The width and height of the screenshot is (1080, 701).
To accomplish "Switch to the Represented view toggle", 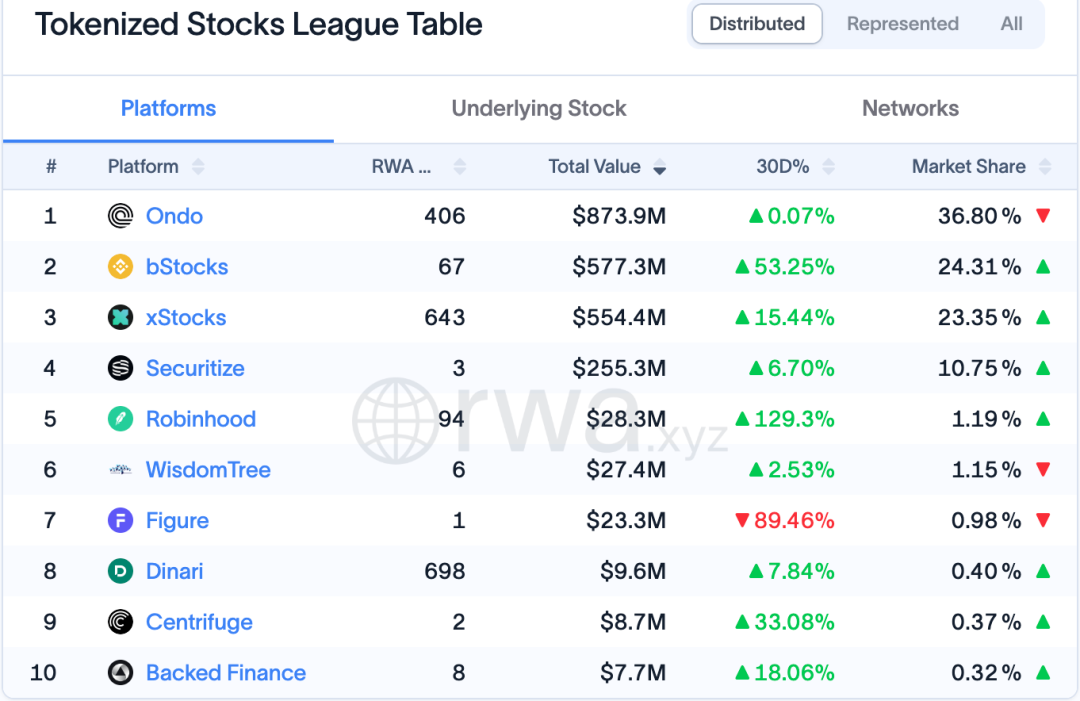I will coord(902,24).
